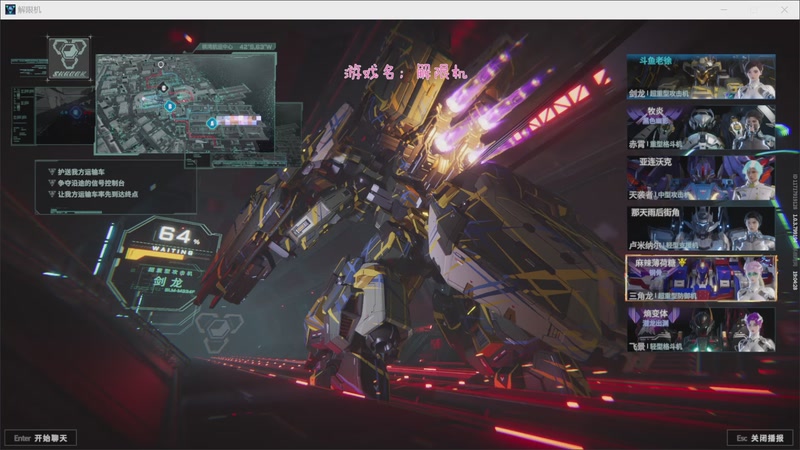Click the 赤霄 | 重型格斗机 mech label

[x=655, y=144]
